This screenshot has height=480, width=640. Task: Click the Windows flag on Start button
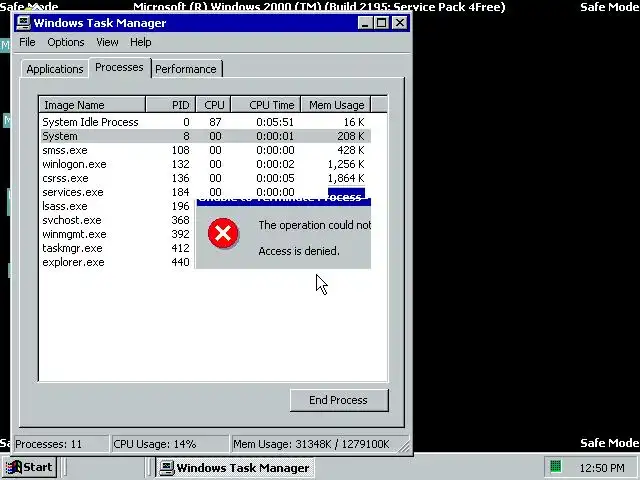coord(13,467)
